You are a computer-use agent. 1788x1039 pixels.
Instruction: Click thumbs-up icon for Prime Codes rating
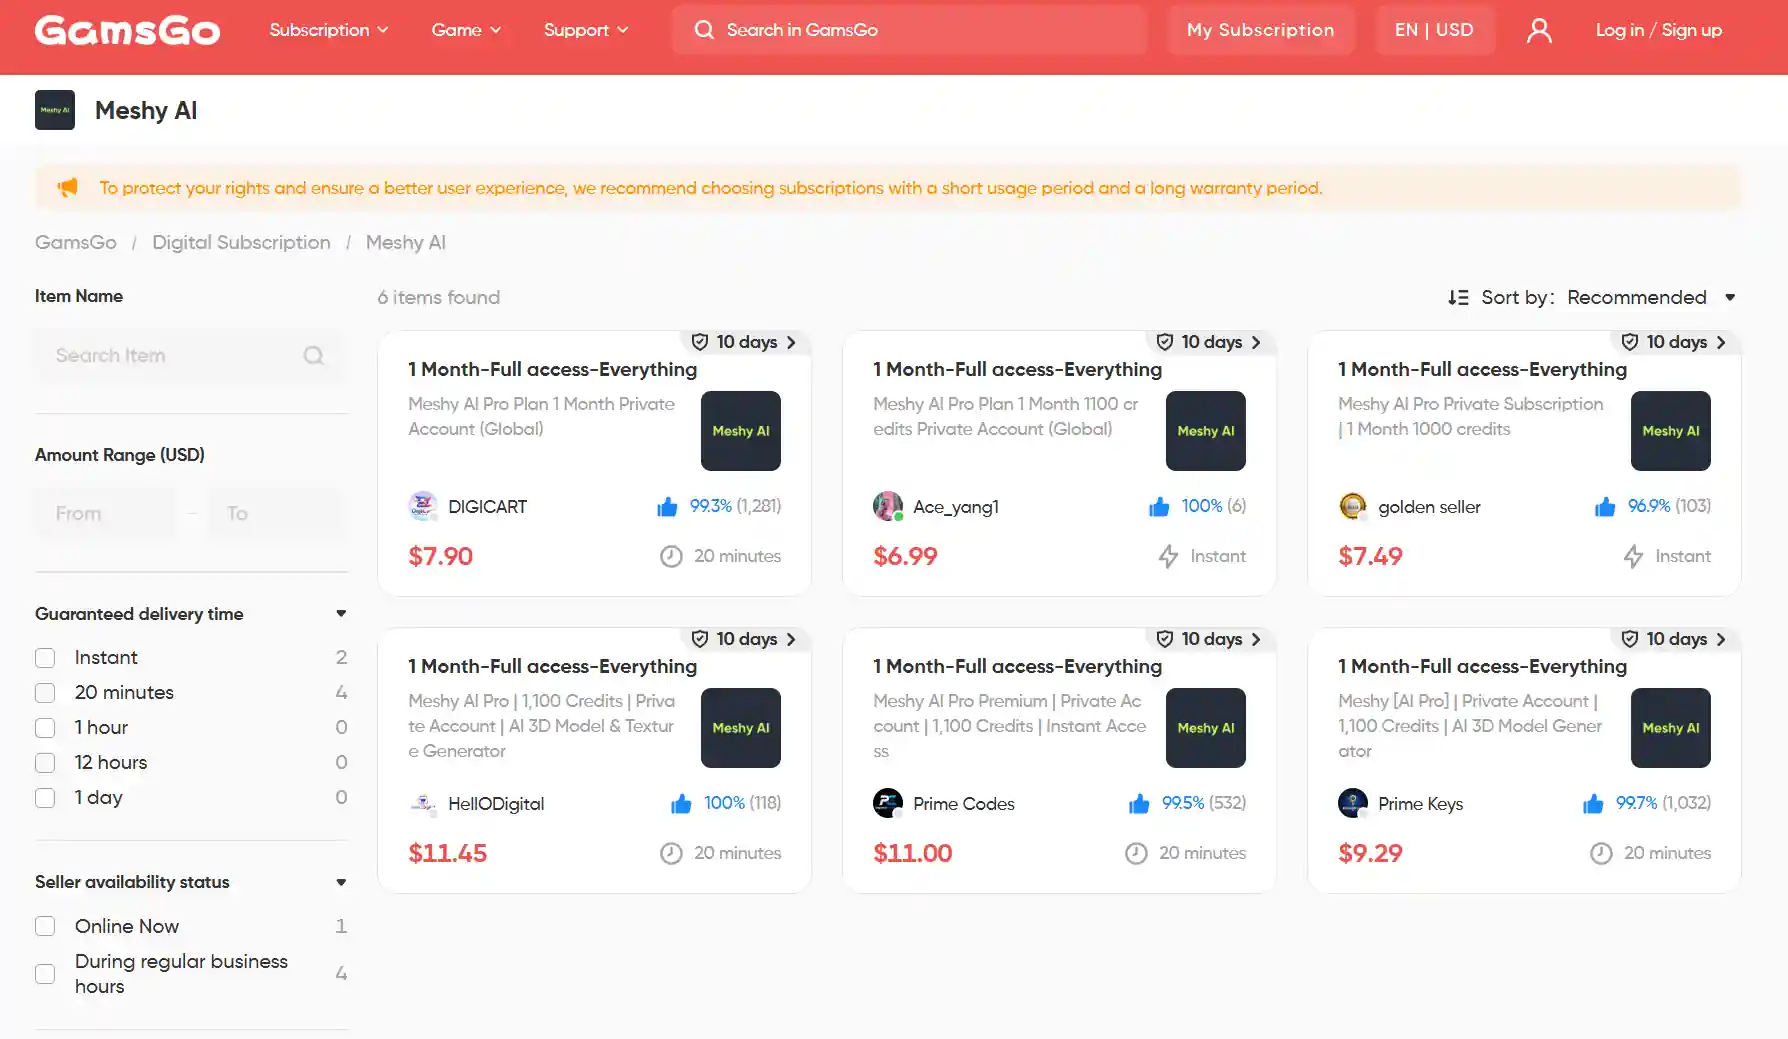tap(1139, 804)
